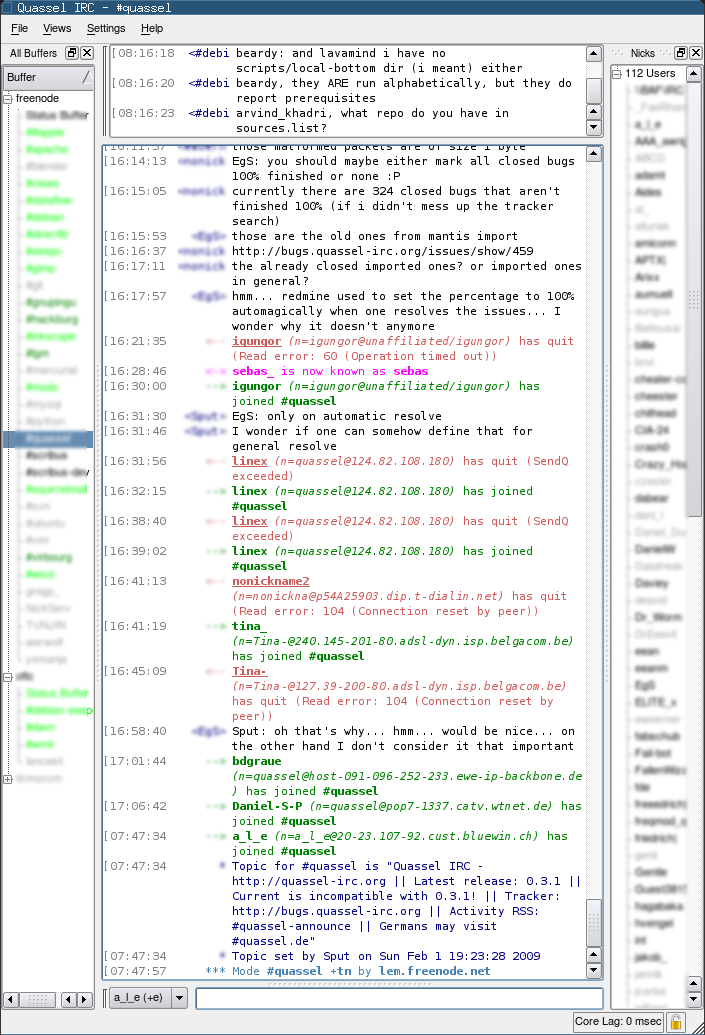Click the lock icon beside Core Lag
The width and height of the screenshot is (705, 1035).
tap(676, 1022)
